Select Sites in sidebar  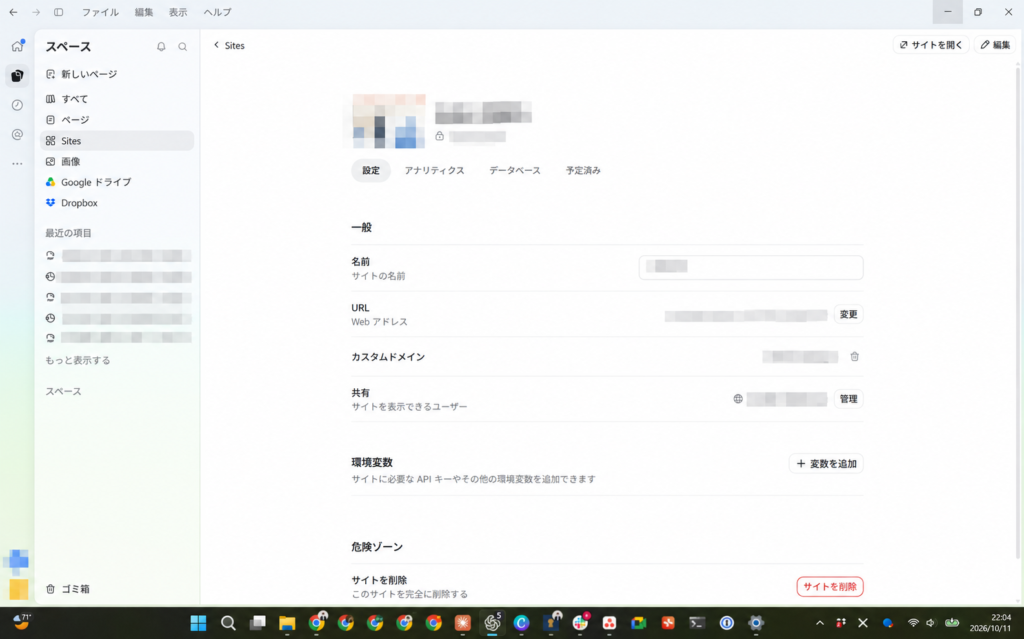(x=117, y=140)
